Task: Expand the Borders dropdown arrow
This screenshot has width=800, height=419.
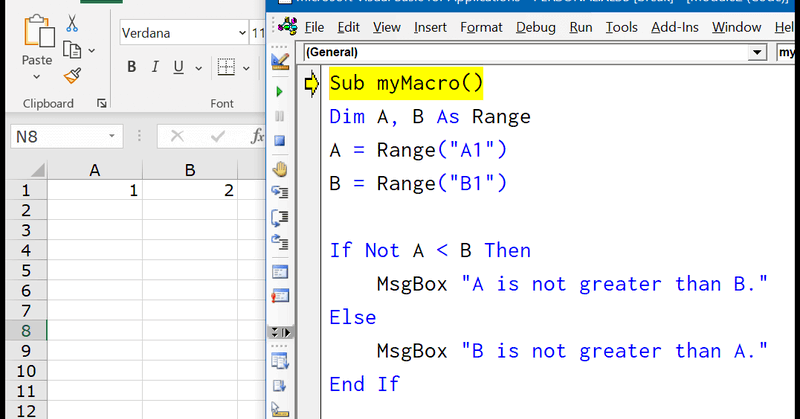Action: (246, 68)
